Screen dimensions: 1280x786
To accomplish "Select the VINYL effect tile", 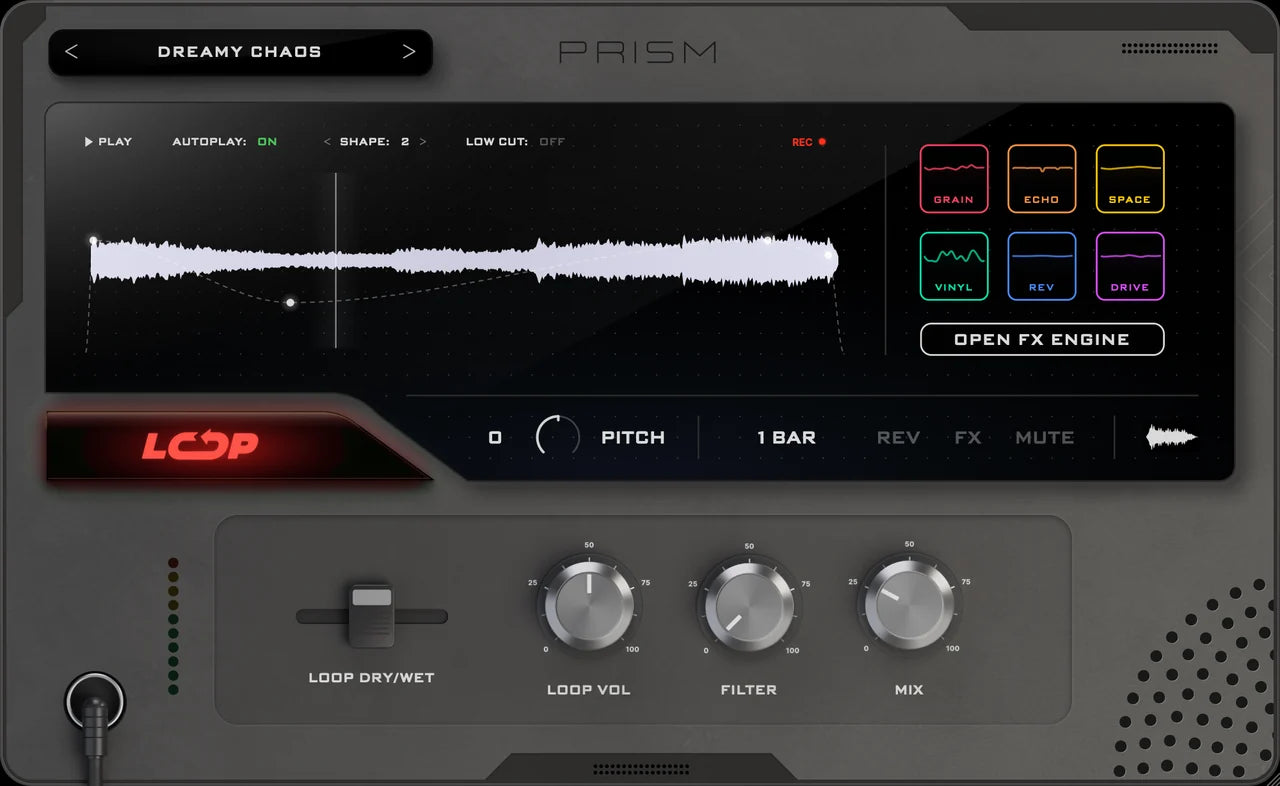I will (x=954, y=266).
